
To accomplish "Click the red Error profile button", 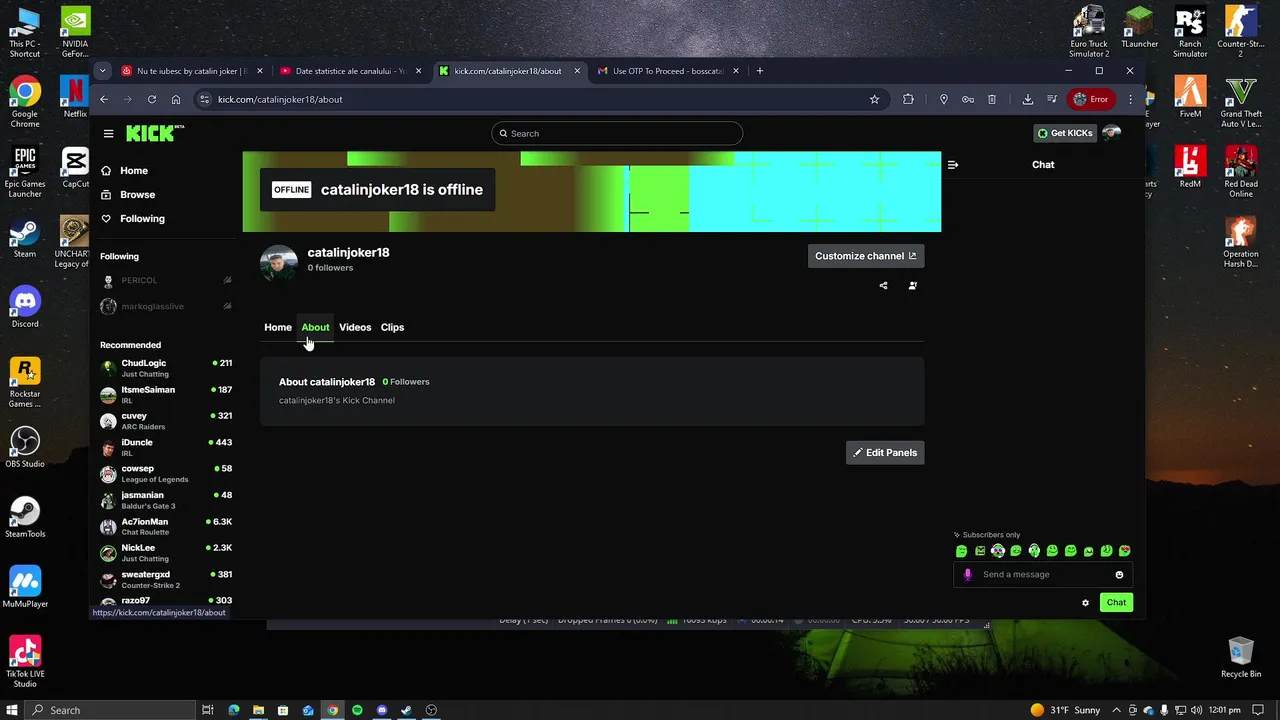I will click(x=1091, y=99).
